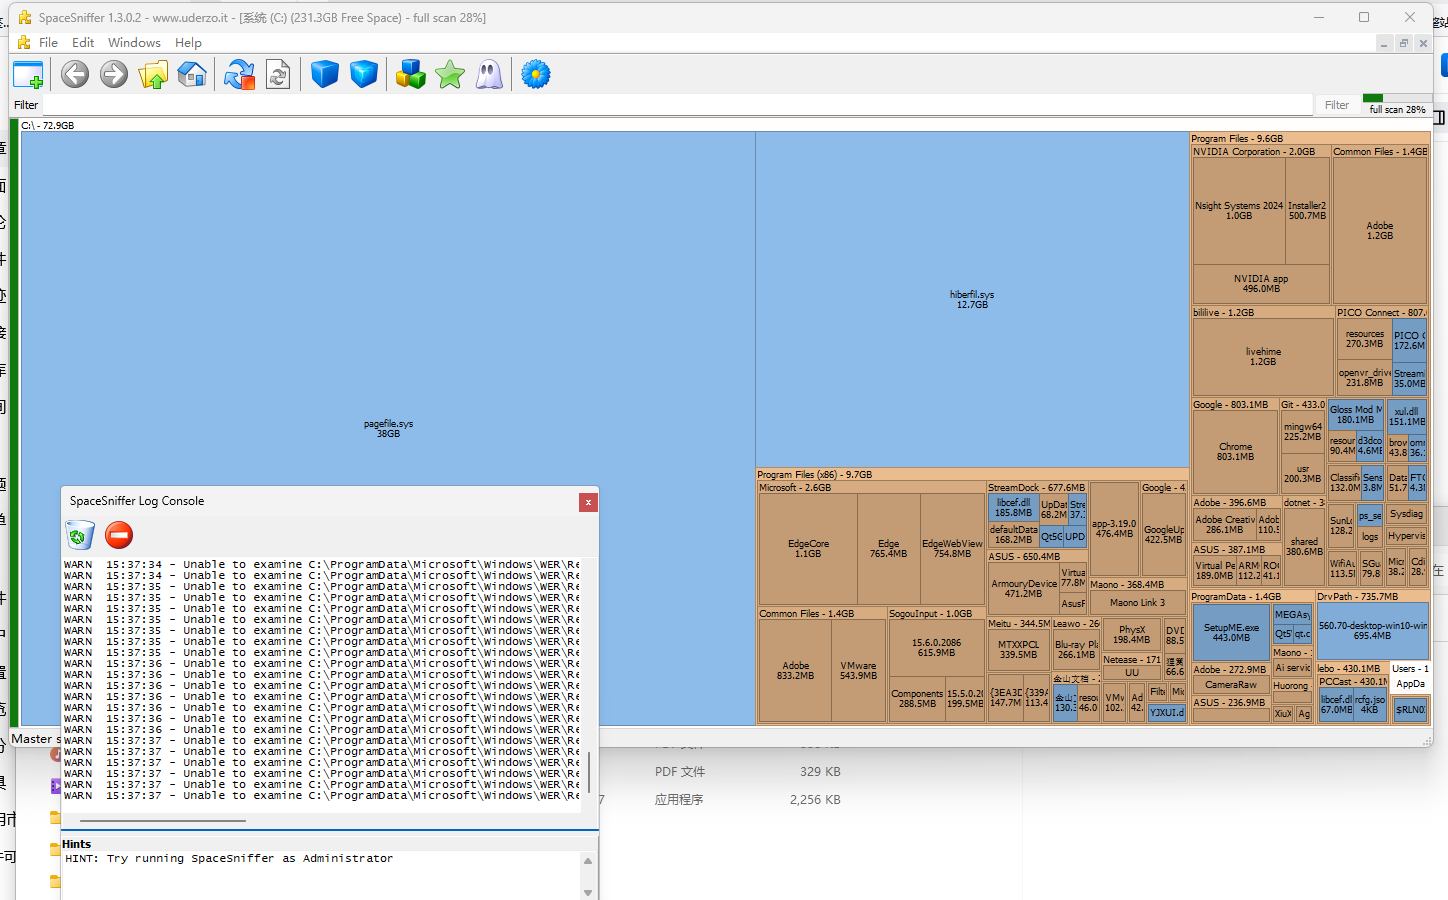Image resolution: width=1448 pixels, height=900 pixels.
Task: Go back with the left arrow icon
Action: (x=75, y=75)
